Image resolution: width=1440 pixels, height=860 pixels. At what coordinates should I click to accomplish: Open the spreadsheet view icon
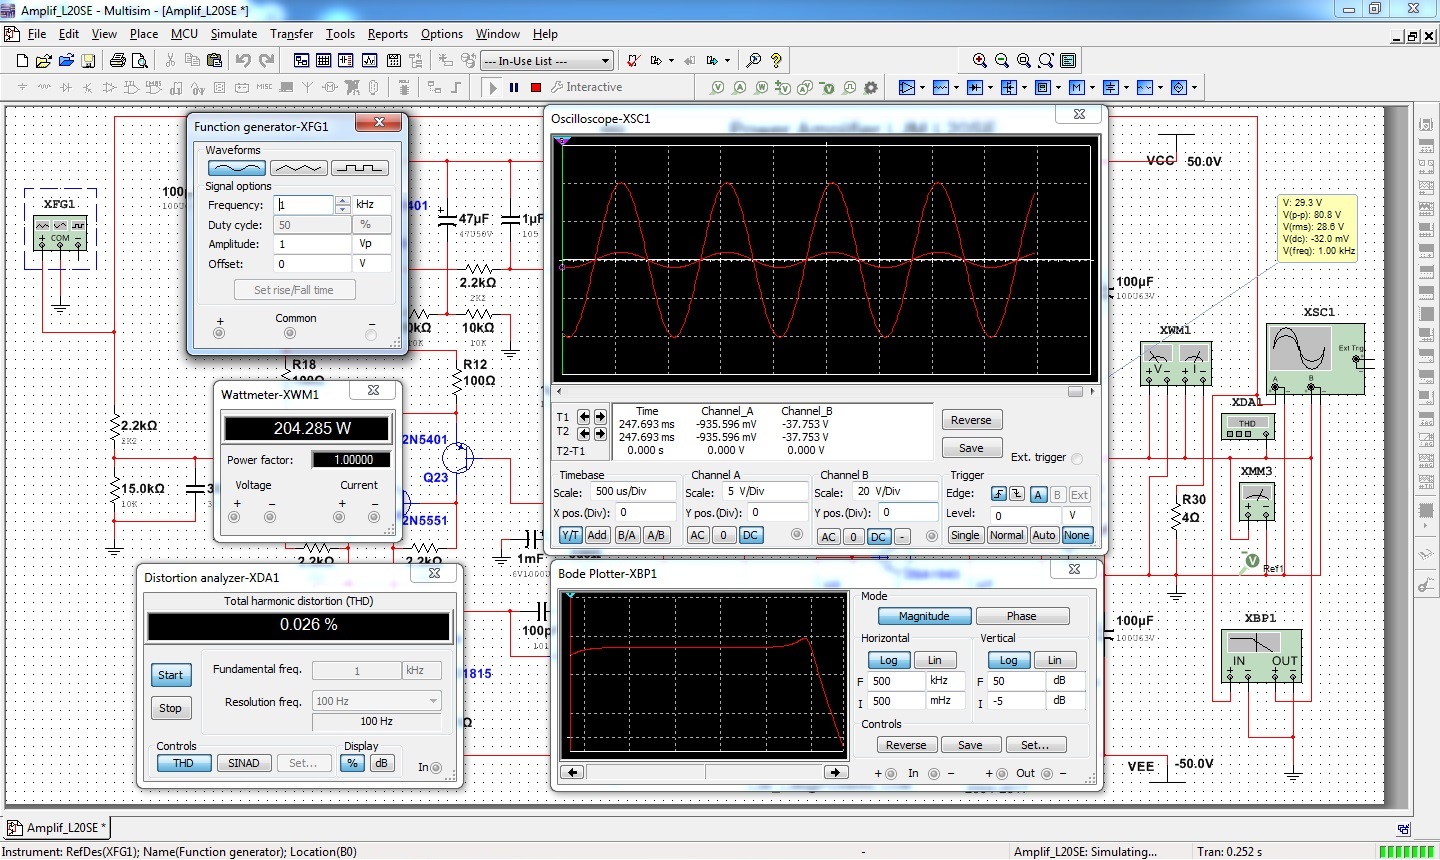coord(324,61)
